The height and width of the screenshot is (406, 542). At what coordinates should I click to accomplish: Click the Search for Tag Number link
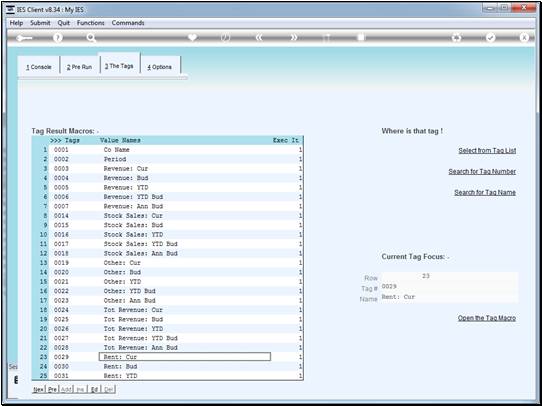coord(482,171)
